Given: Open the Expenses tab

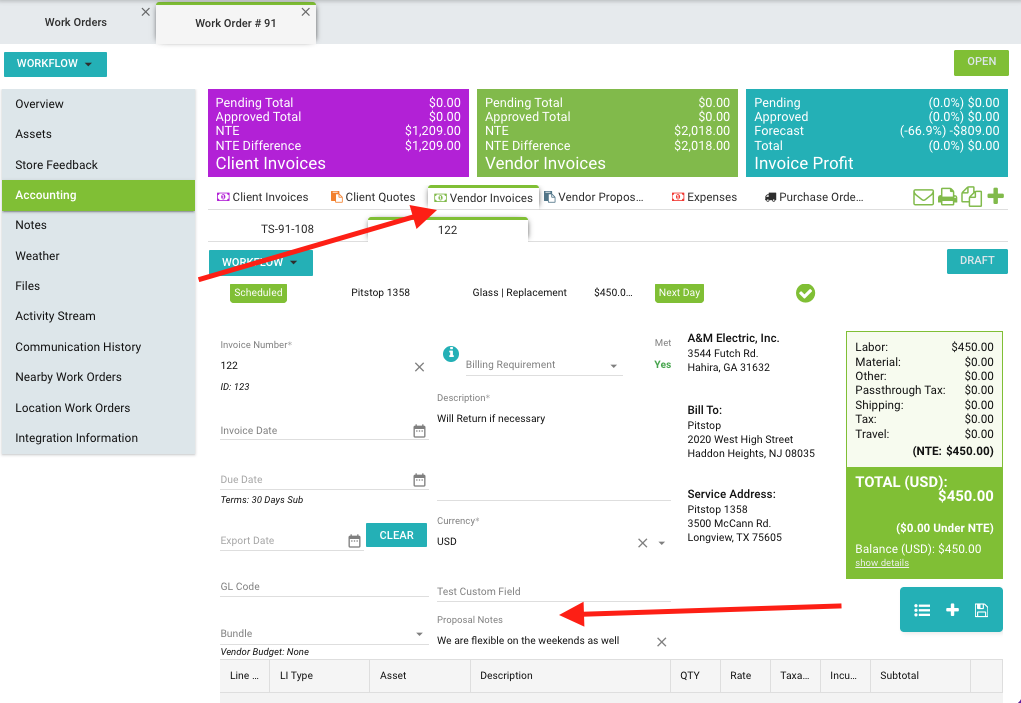Looking at the screenshot, I should (704, 197).
